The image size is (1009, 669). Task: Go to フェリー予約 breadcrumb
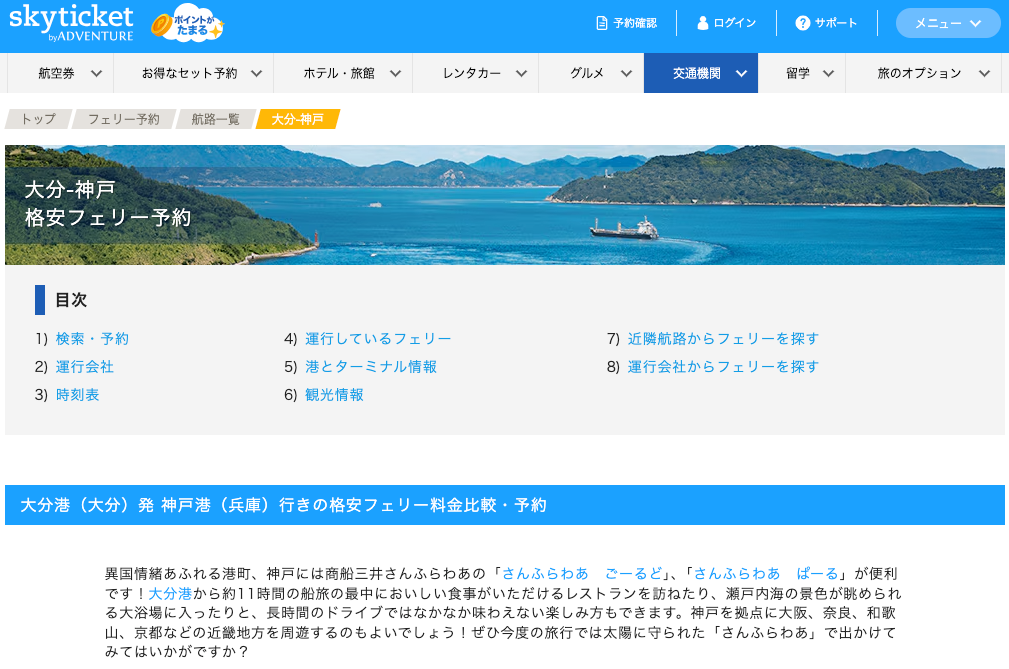coord(123,119)
